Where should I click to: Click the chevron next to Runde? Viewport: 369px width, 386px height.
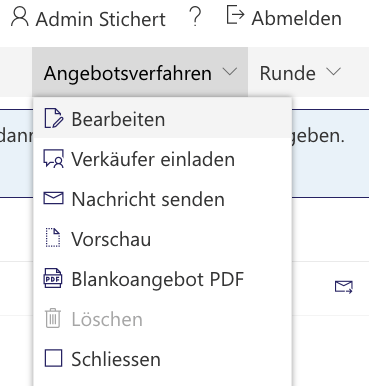pos(334,71)
